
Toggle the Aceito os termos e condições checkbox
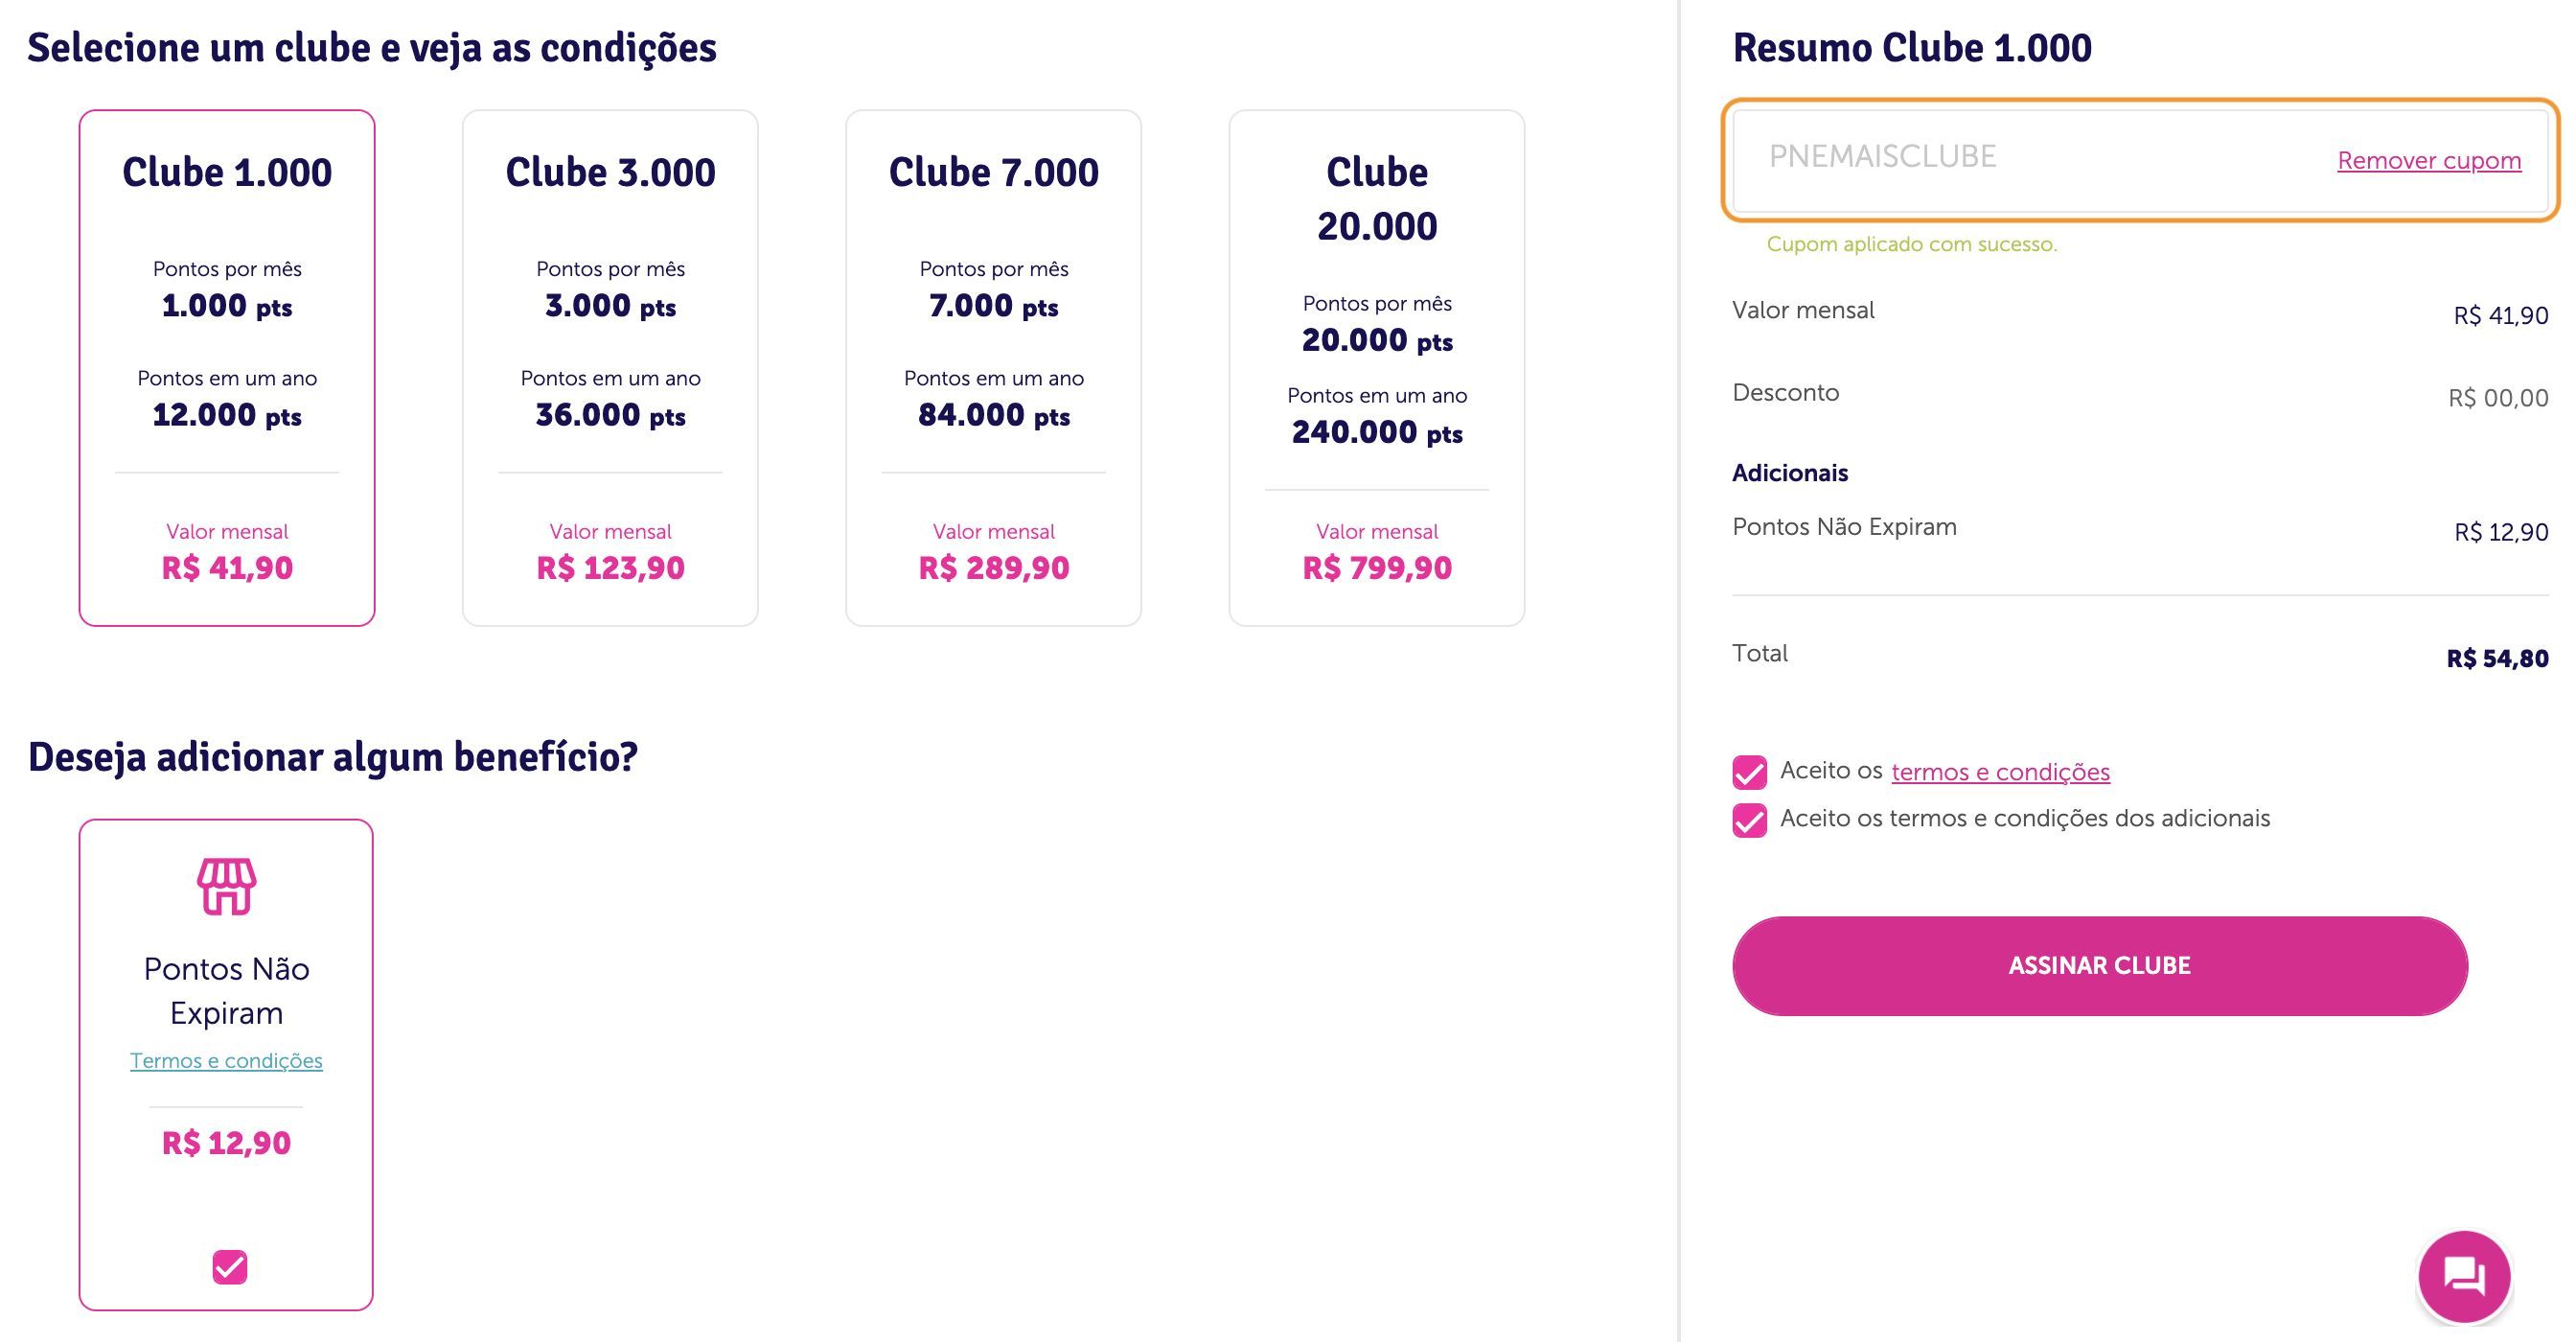(x=1749, y=772)
